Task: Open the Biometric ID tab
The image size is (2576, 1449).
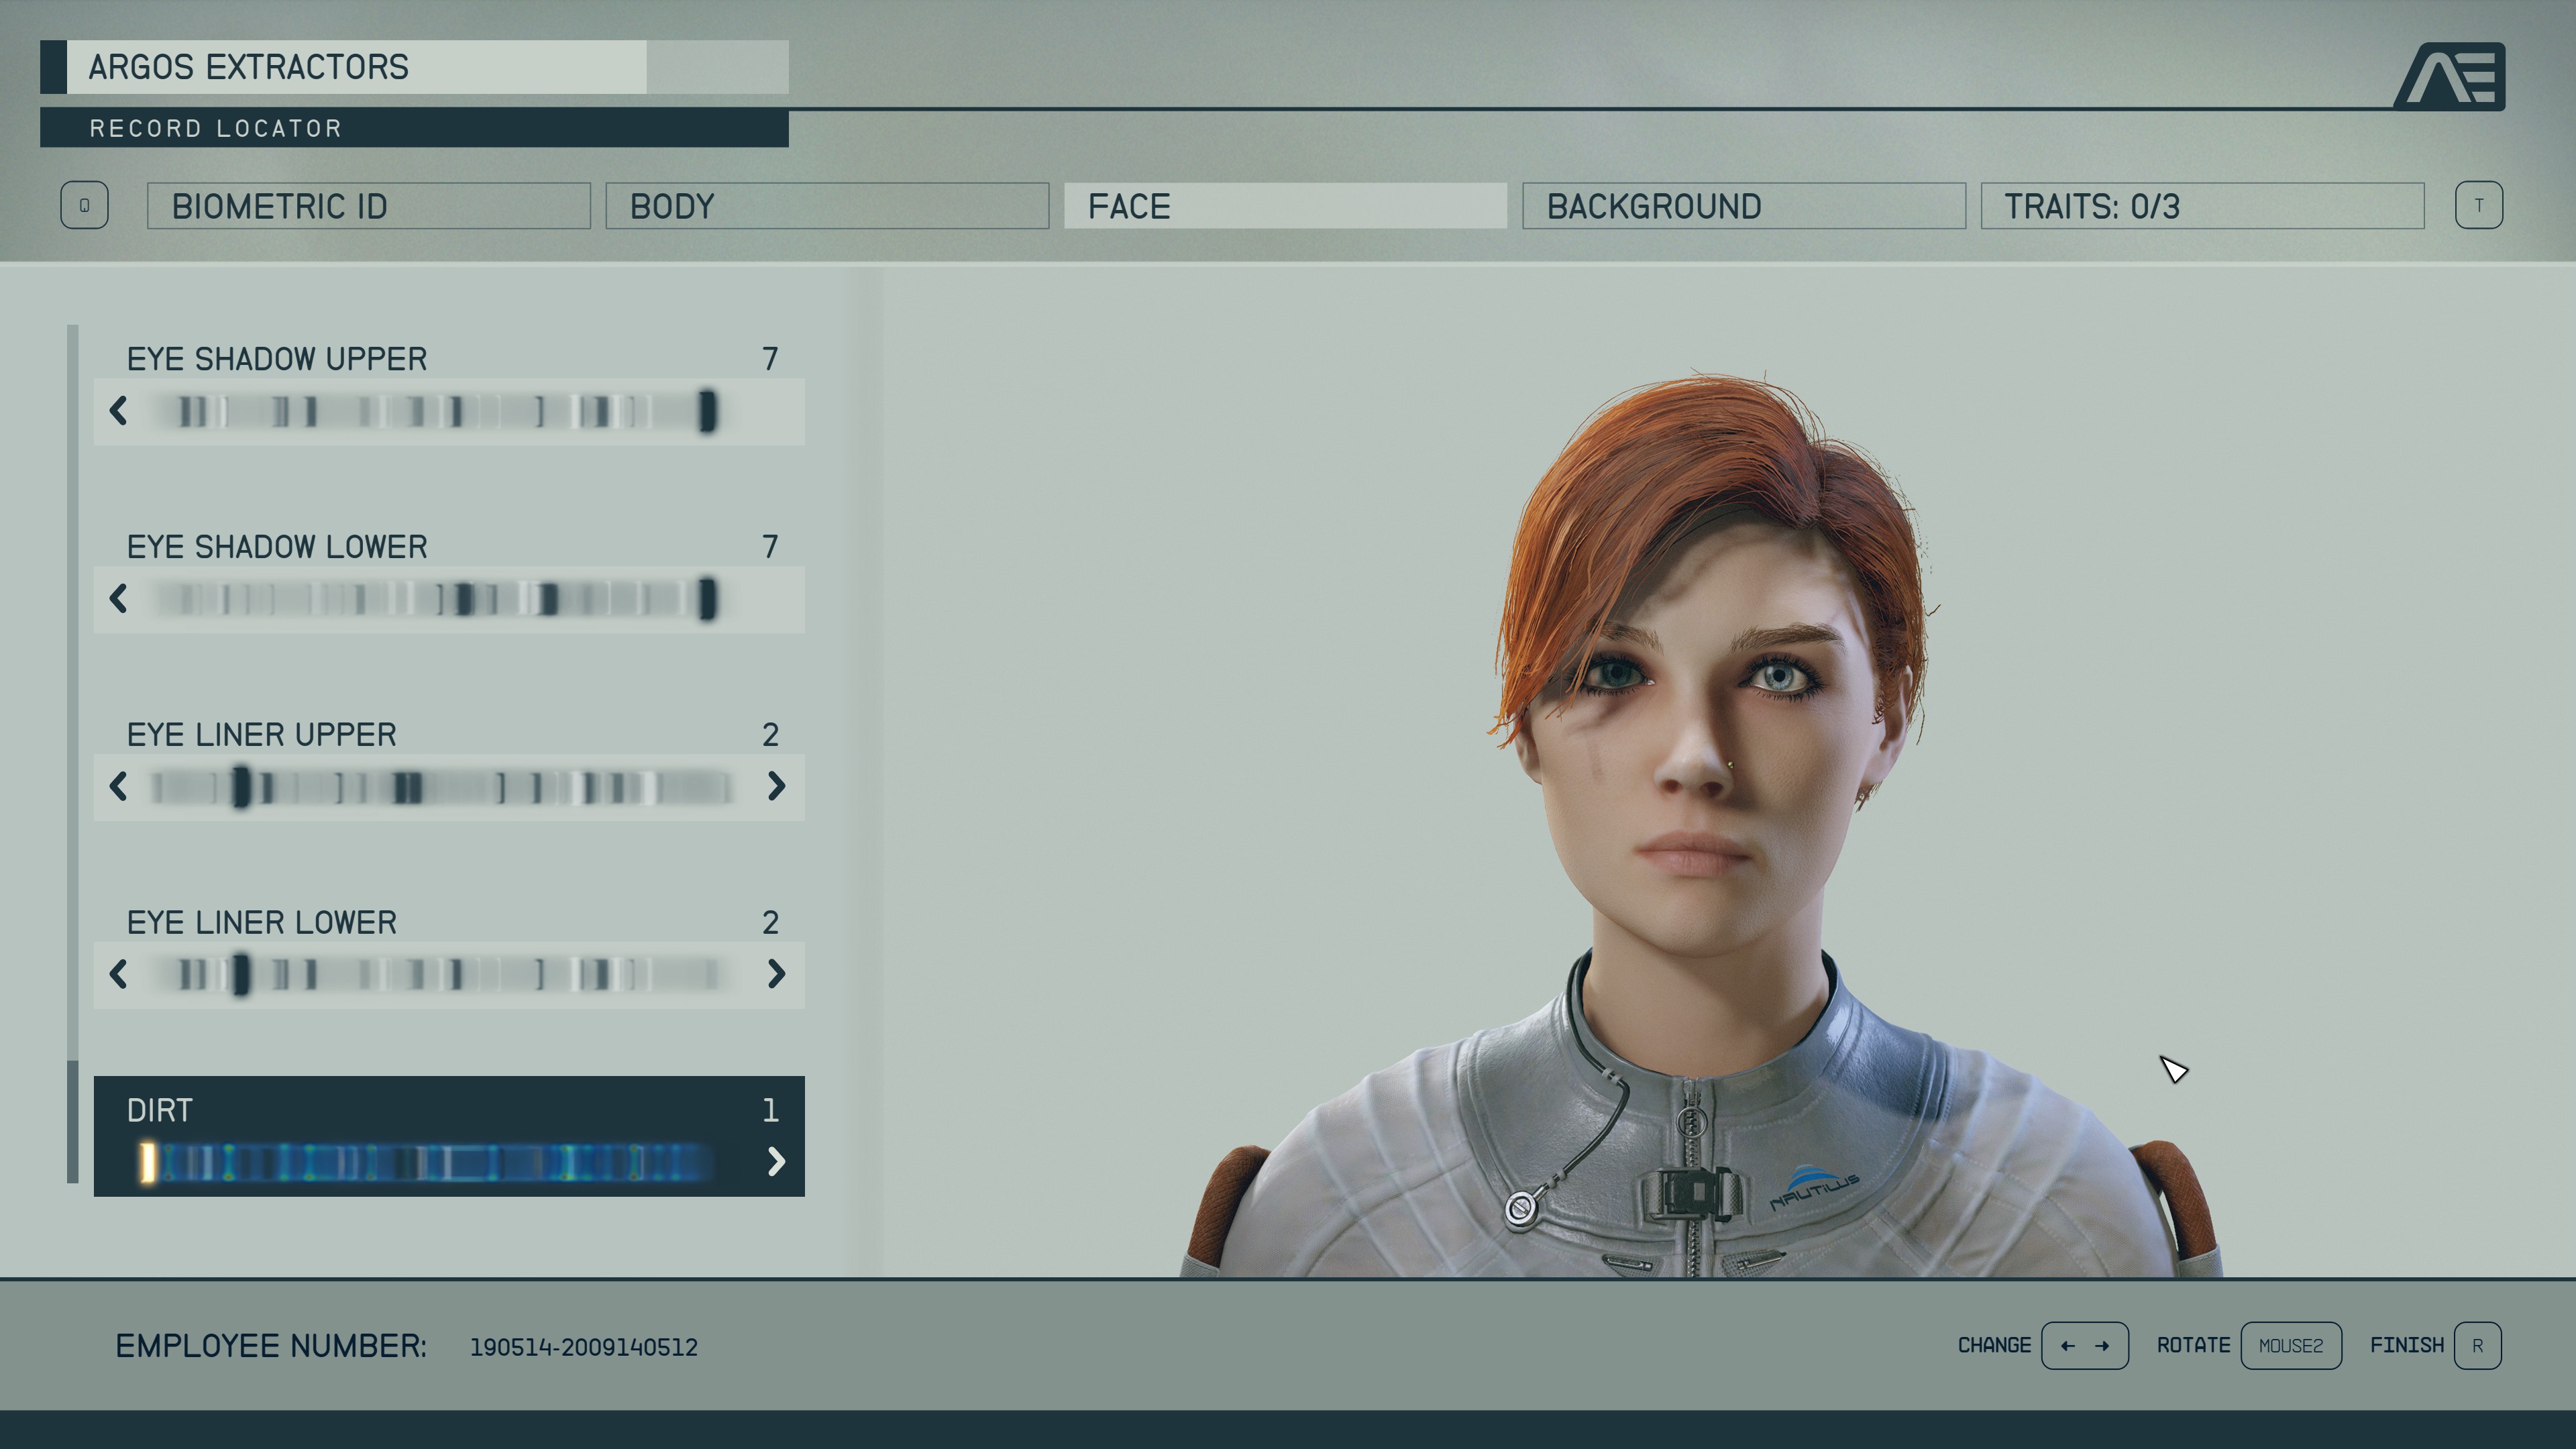Action: (x=368, y=206)
